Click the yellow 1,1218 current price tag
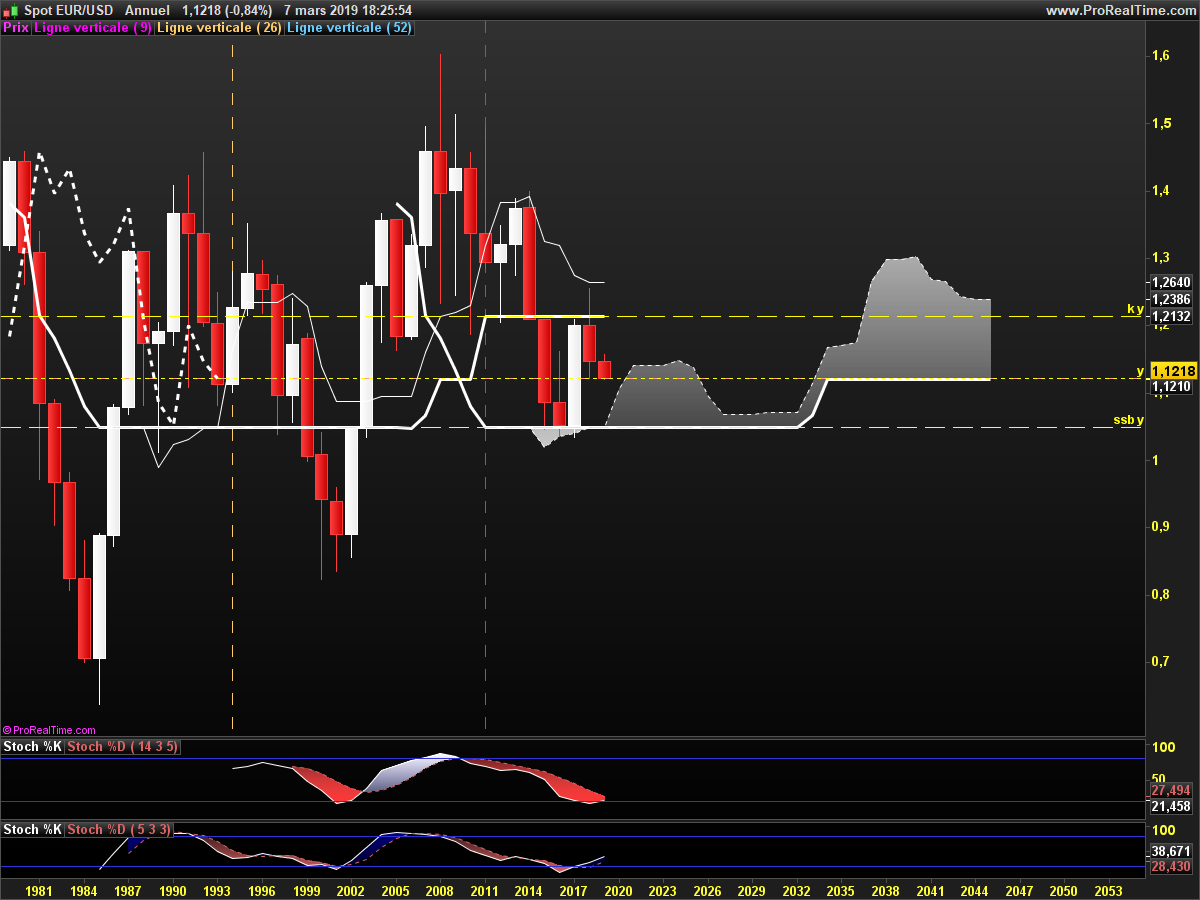This screenshot has height=900, width=1200. [x=1172, y=370]
